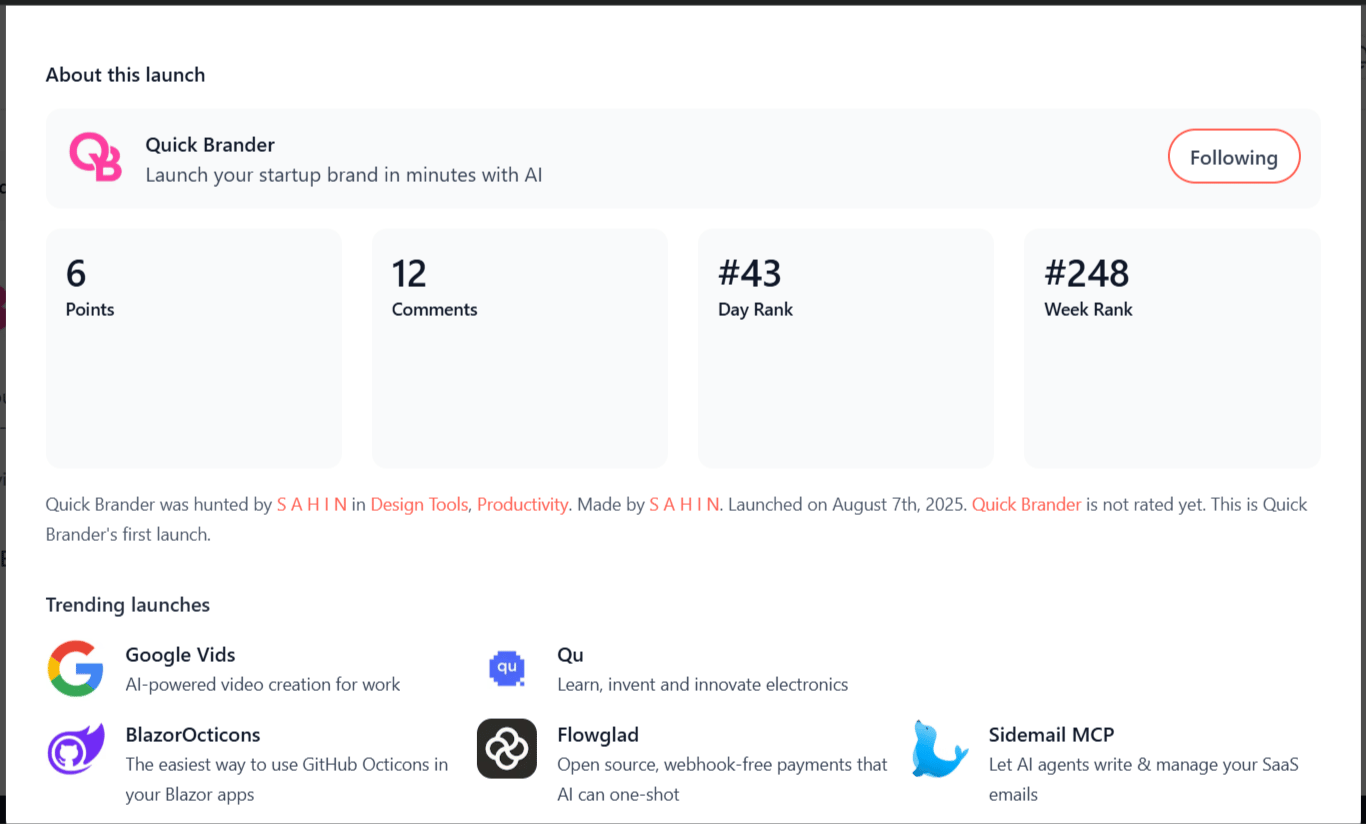Select the #248 Week Rank card

coord(1172,348)
